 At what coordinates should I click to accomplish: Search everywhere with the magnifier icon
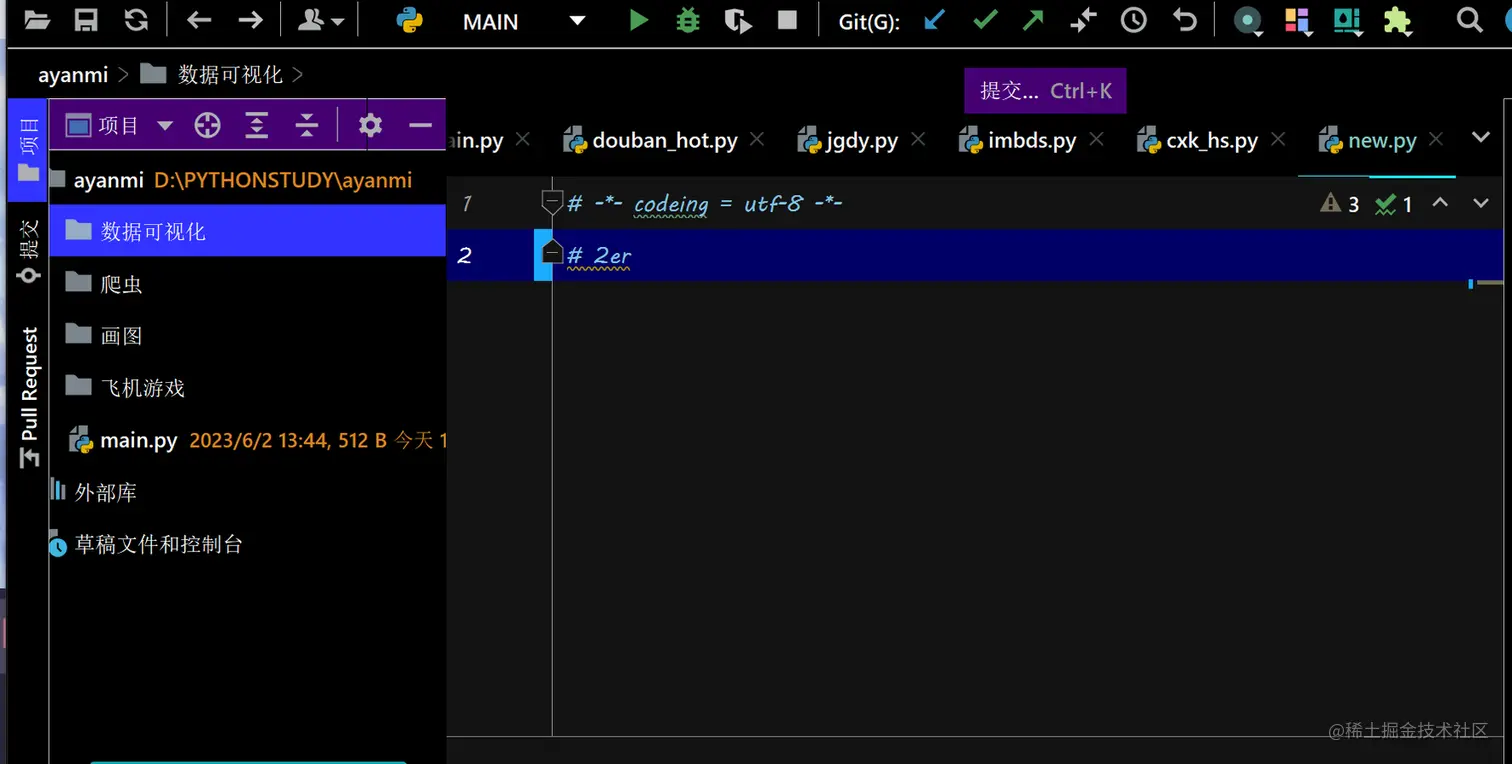click(1469, 20)
